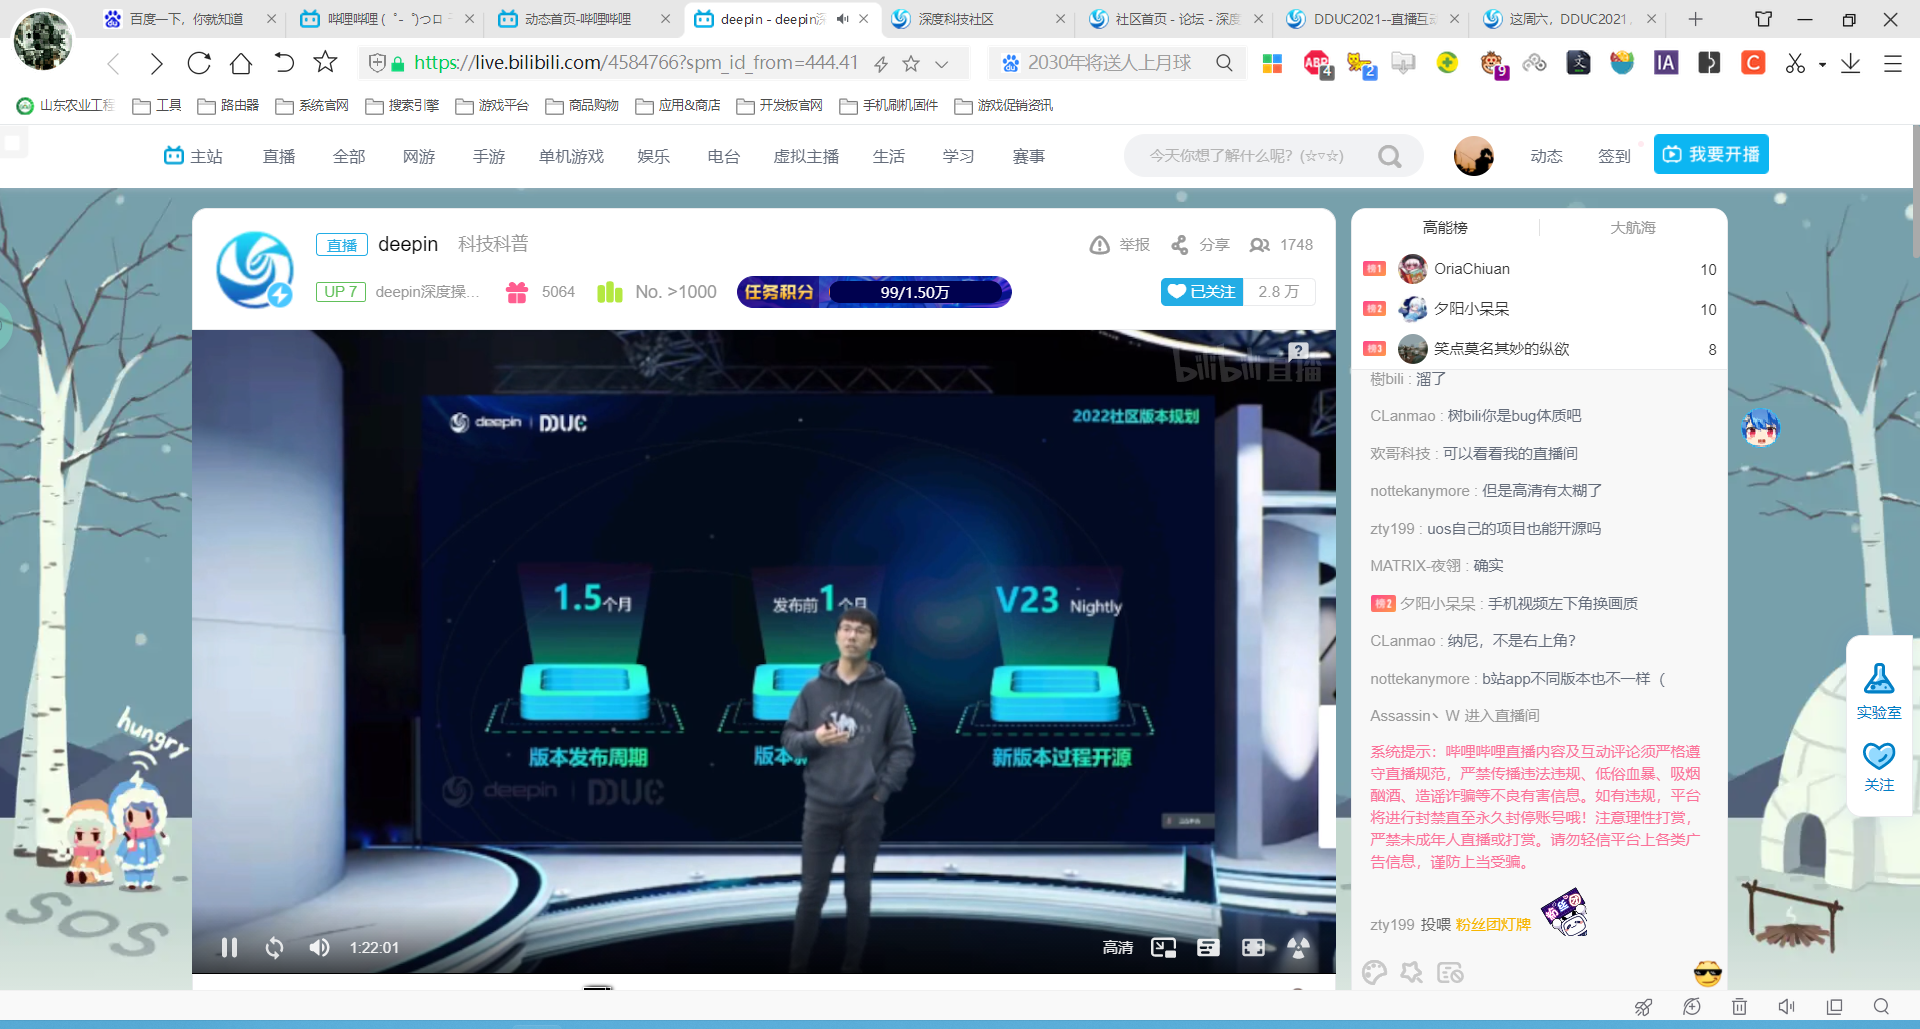This screenshot has height=1029, width=1920.
Task: Select 虚拟主播 in the top navigation menu
Action: [x=806, y=156]
